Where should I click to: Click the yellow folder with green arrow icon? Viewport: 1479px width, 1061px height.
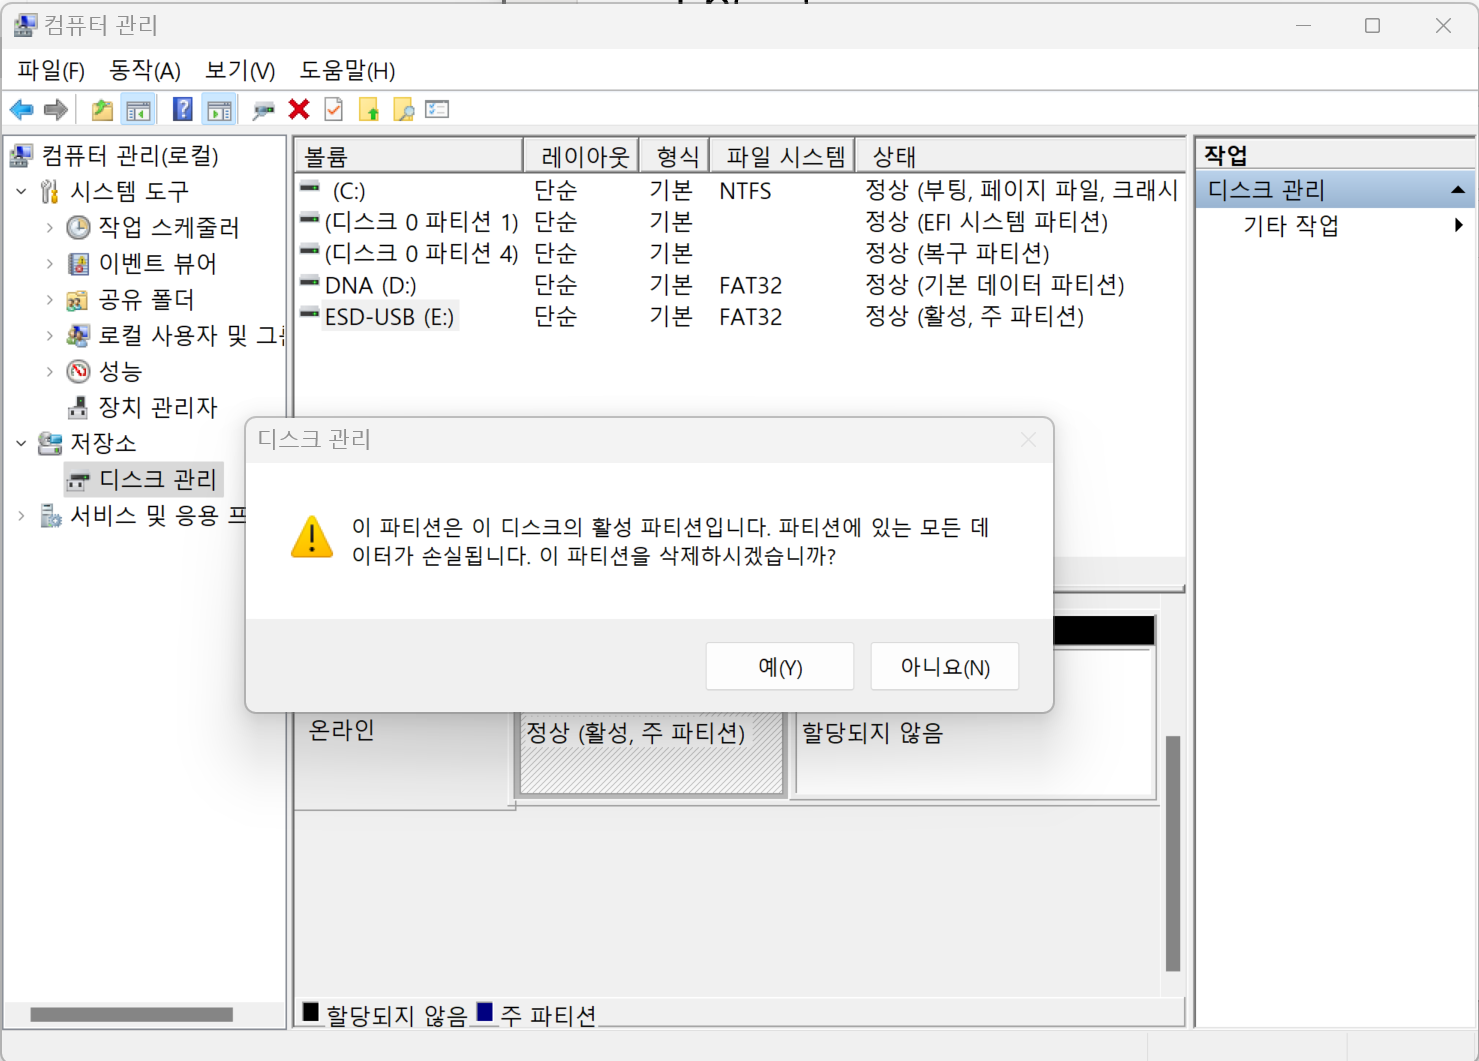point(369,110)
